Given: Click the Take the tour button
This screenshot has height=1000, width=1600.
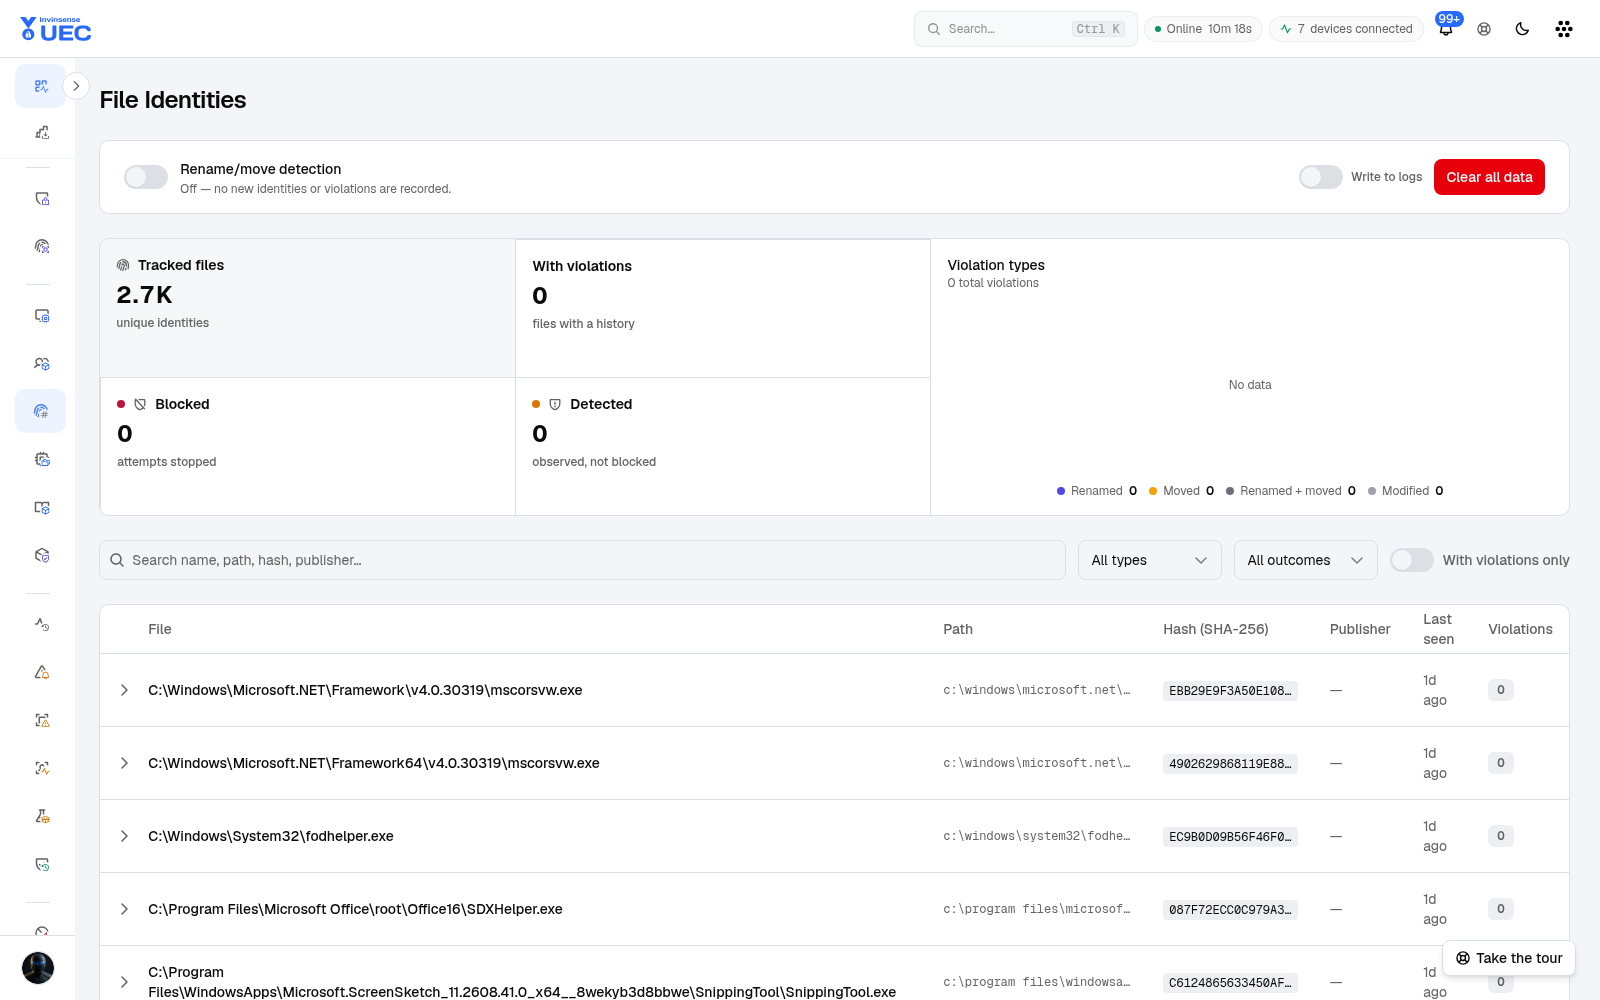Looking at the screenshot, I should tap(1509, 958).
